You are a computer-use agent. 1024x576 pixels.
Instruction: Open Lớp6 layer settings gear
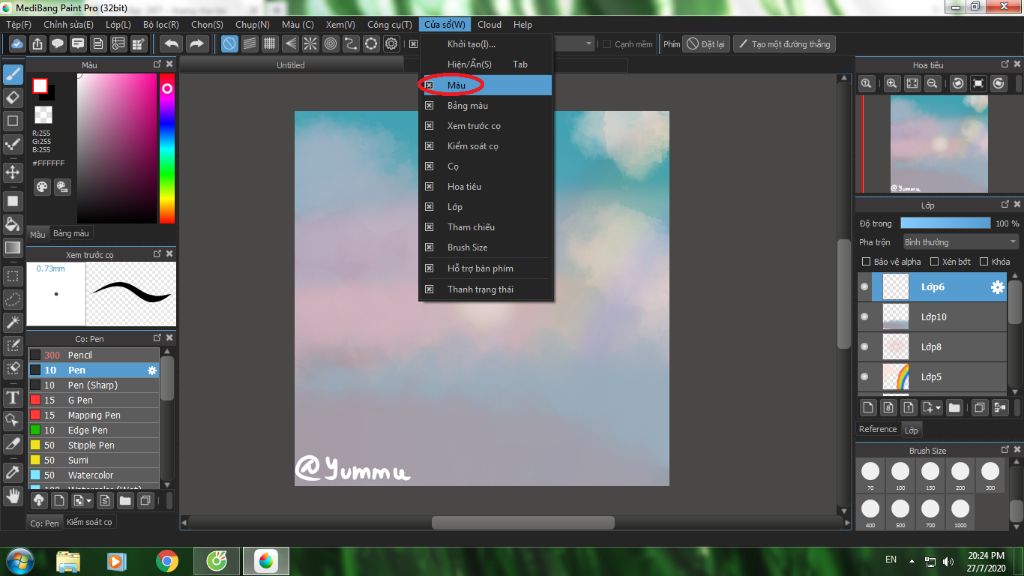tap(997, 287)
